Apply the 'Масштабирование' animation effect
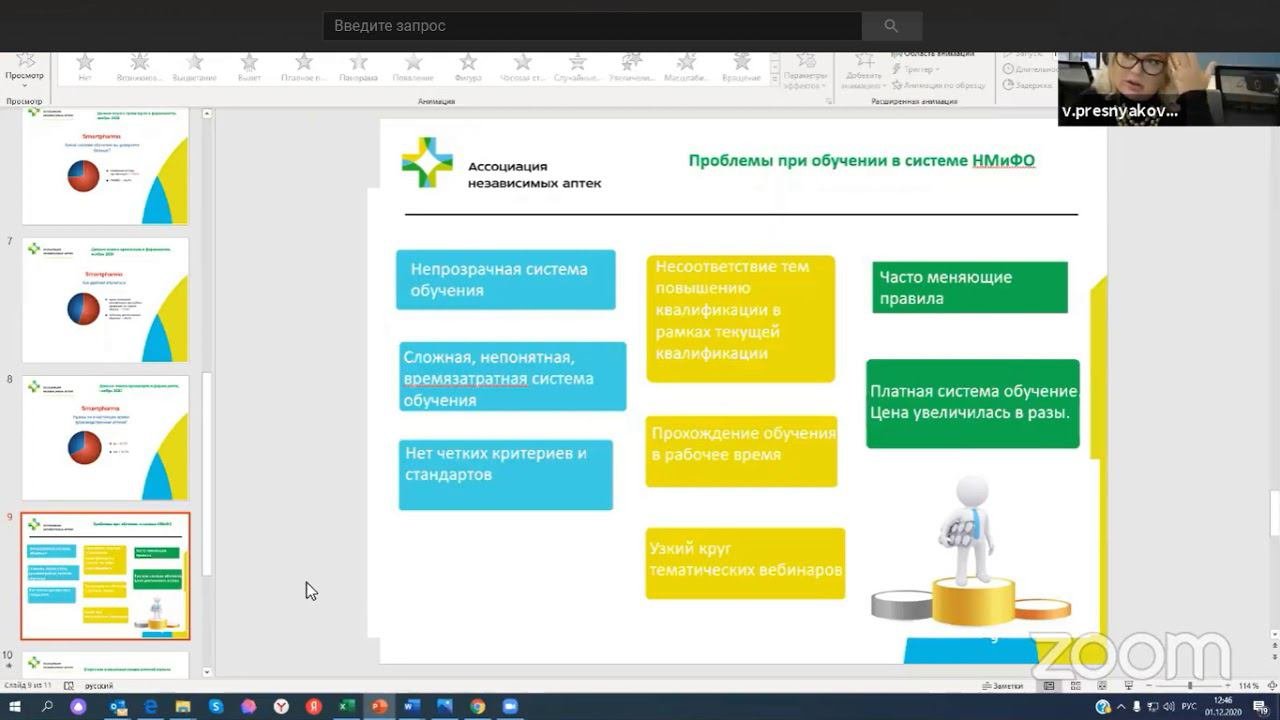The image size is (1280, 720). point(687,67)
